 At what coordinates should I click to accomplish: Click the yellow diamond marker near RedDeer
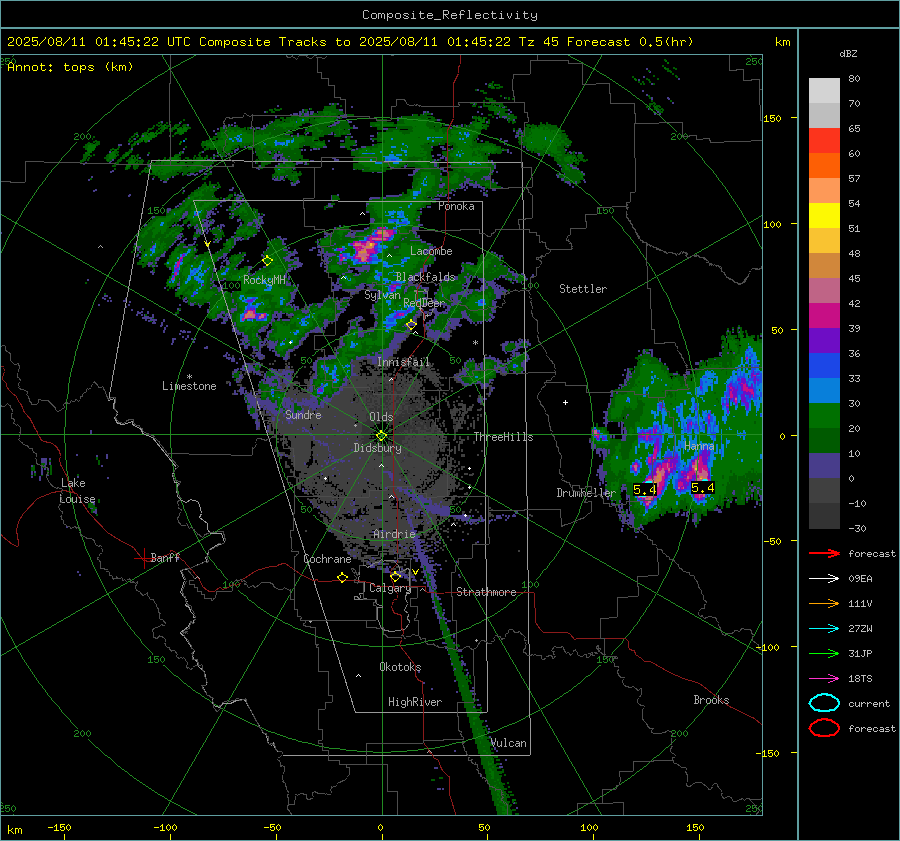[x=411, y=325]
